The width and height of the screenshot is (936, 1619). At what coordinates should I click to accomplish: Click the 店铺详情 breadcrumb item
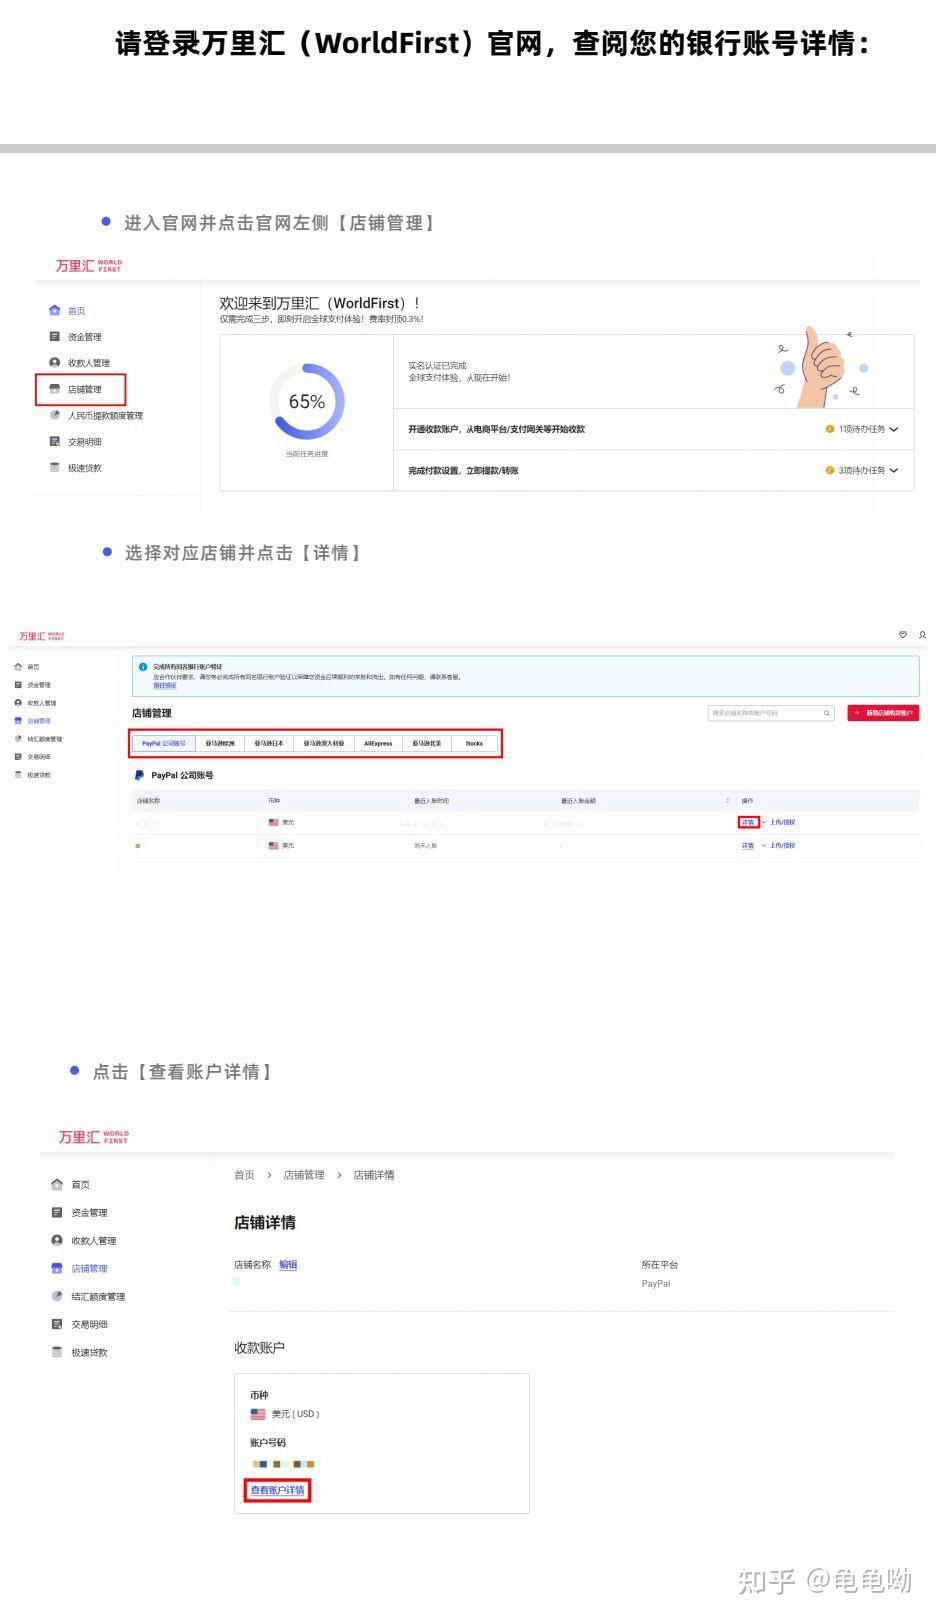tap(374, 1175)
